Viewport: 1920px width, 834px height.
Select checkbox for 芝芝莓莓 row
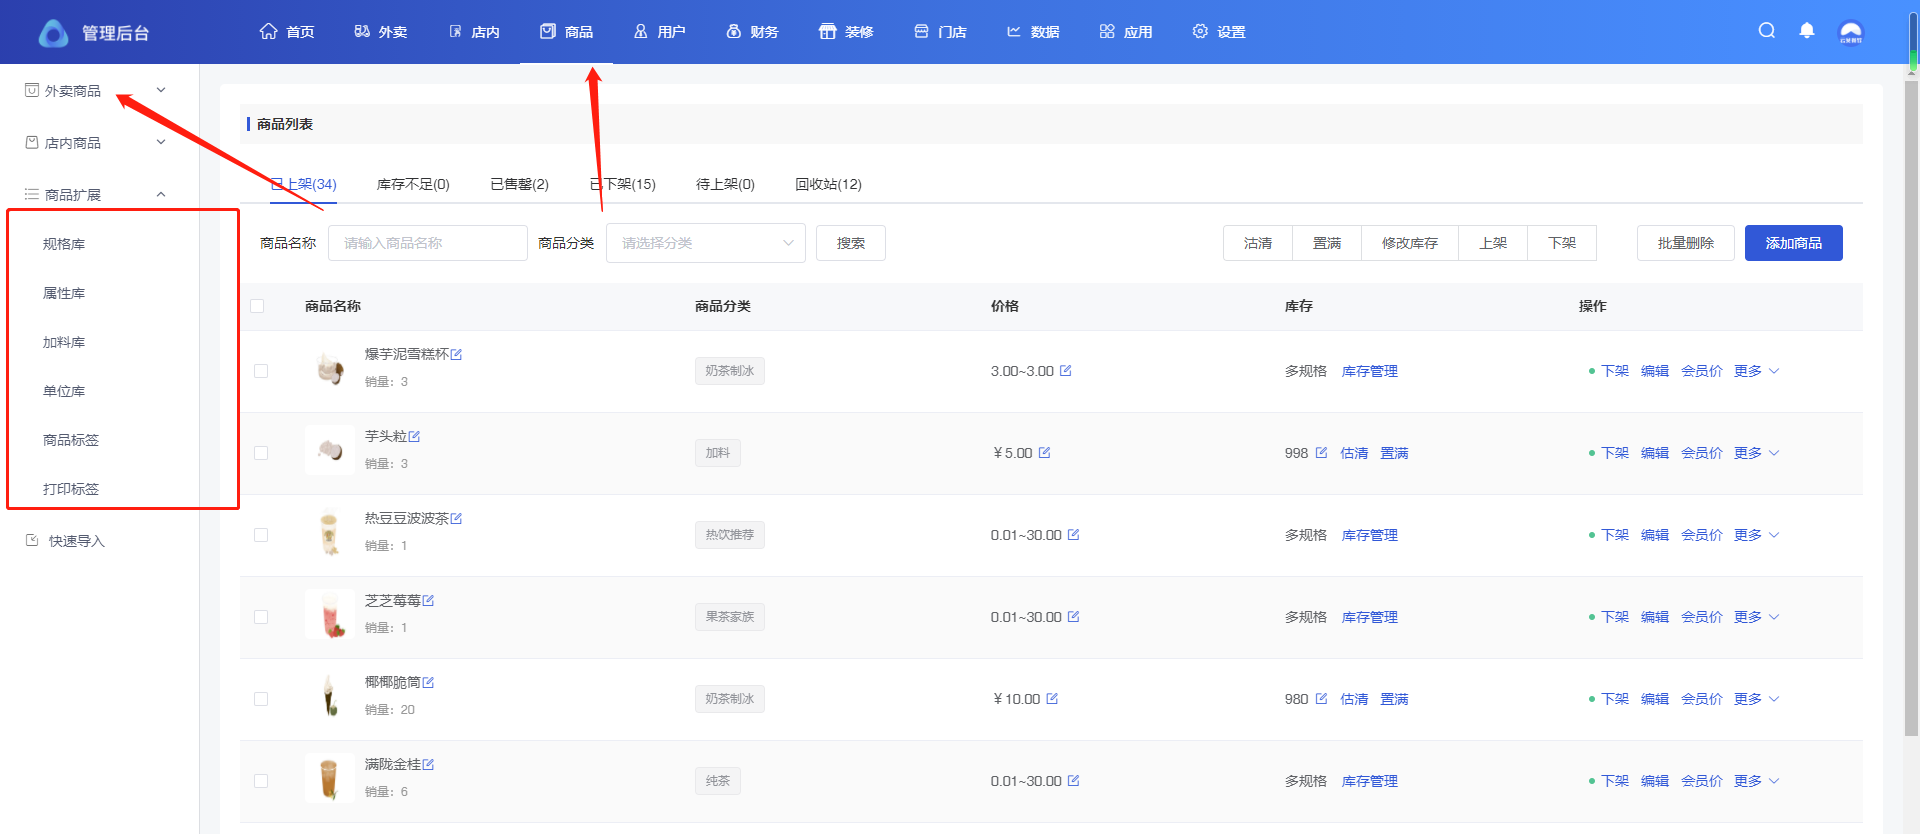pos(261,617)
